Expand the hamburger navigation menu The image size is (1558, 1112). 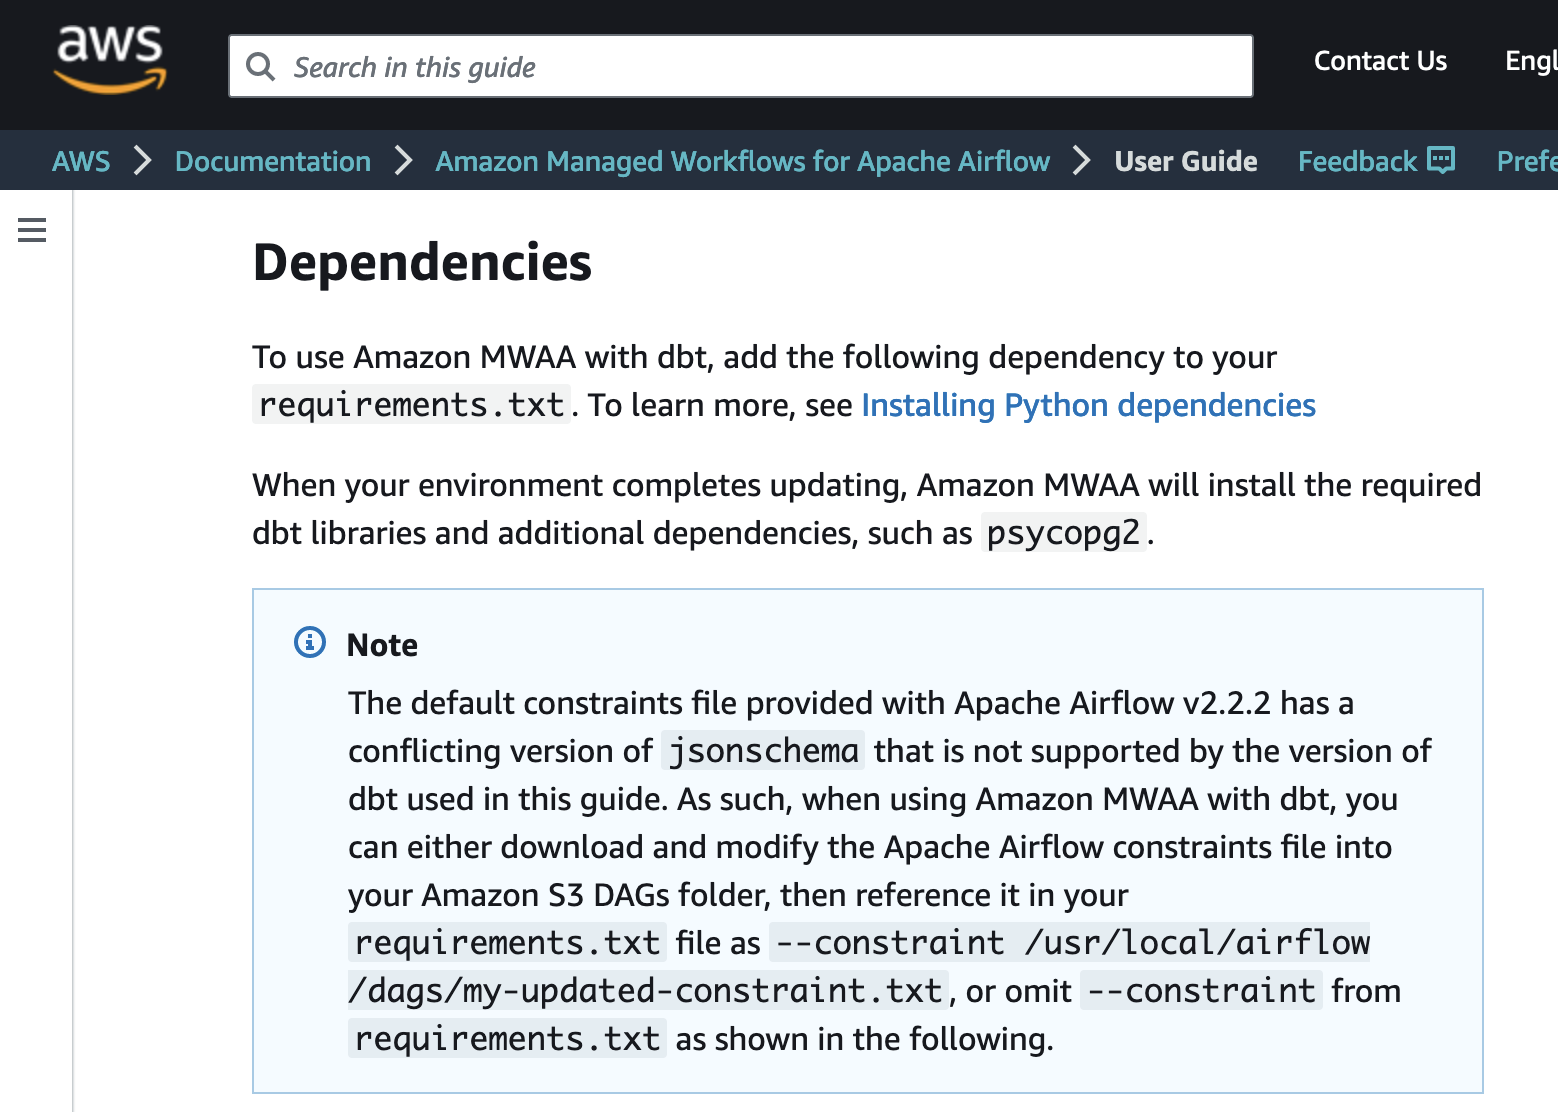tap(32, 230)
